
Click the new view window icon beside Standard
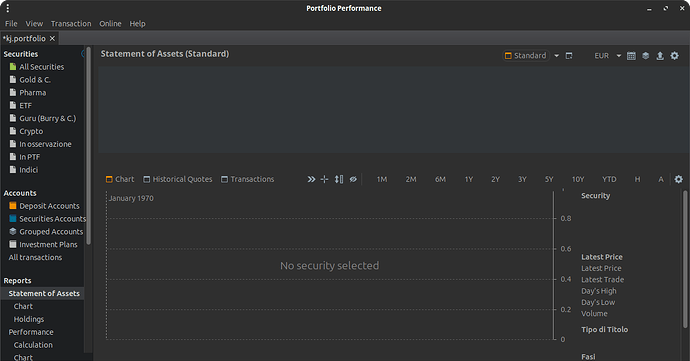569,56
